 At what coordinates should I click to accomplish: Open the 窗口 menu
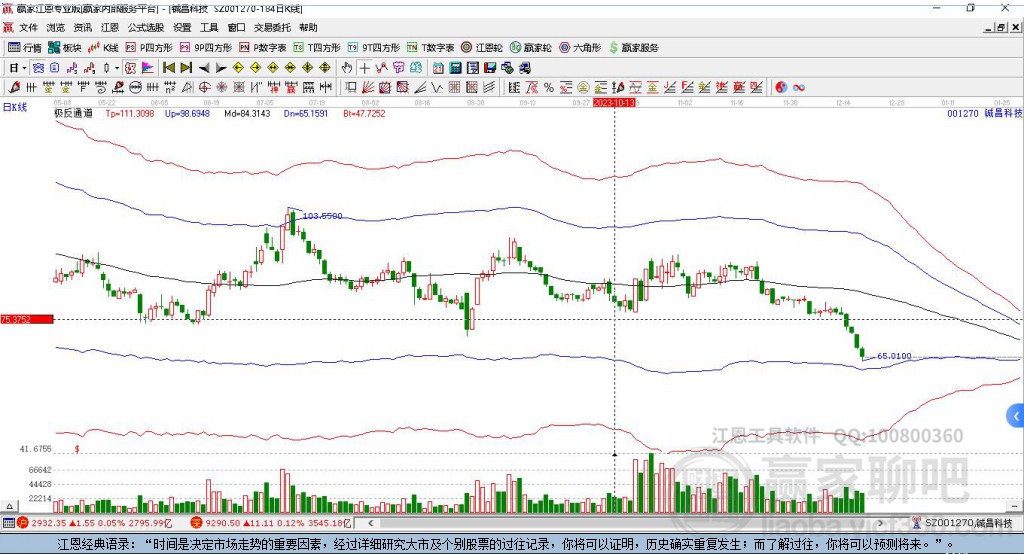click(x=236, y=27)
